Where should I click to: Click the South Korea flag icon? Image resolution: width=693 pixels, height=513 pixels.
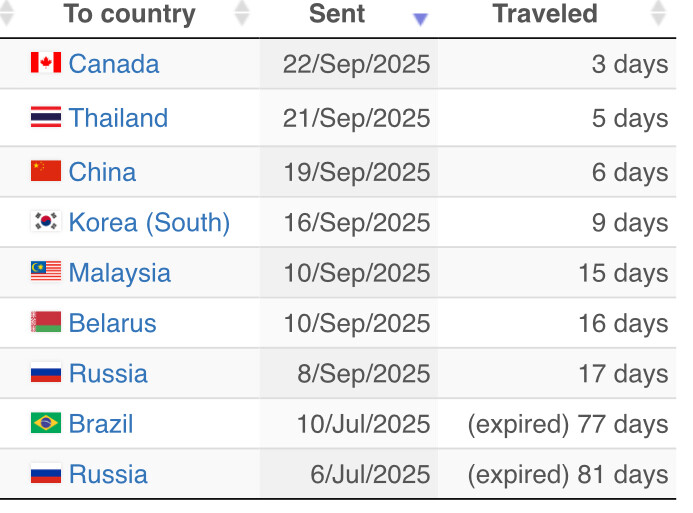(x=46, y=222)
